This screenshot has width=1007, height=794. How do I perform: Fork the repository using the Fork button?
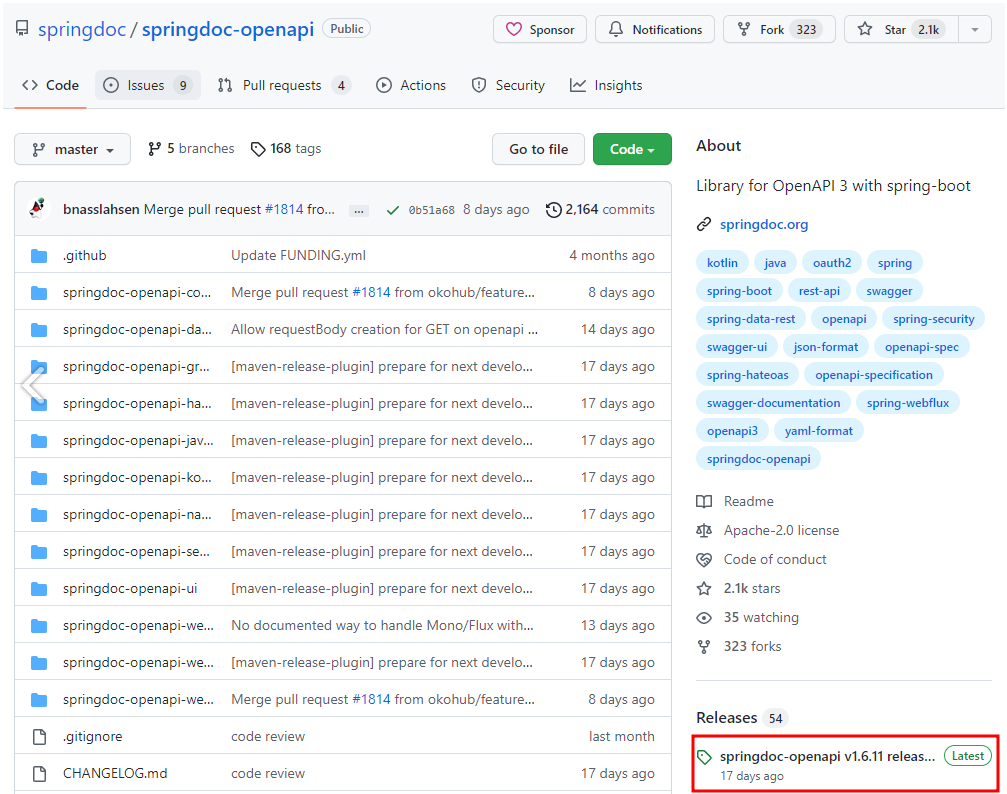(779, 30)
